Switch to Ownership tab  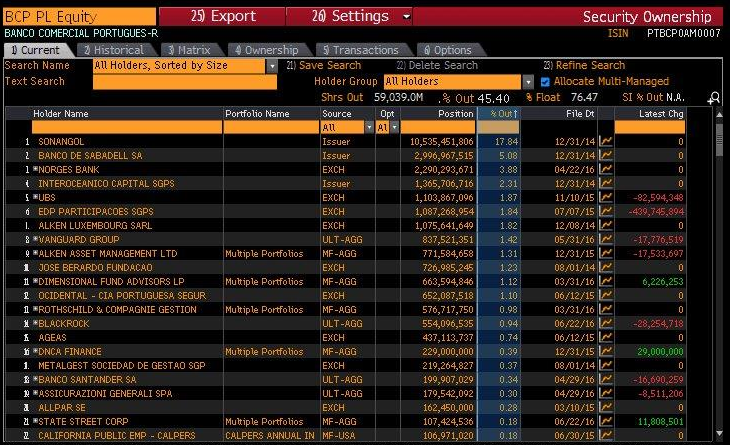(267, 50)
